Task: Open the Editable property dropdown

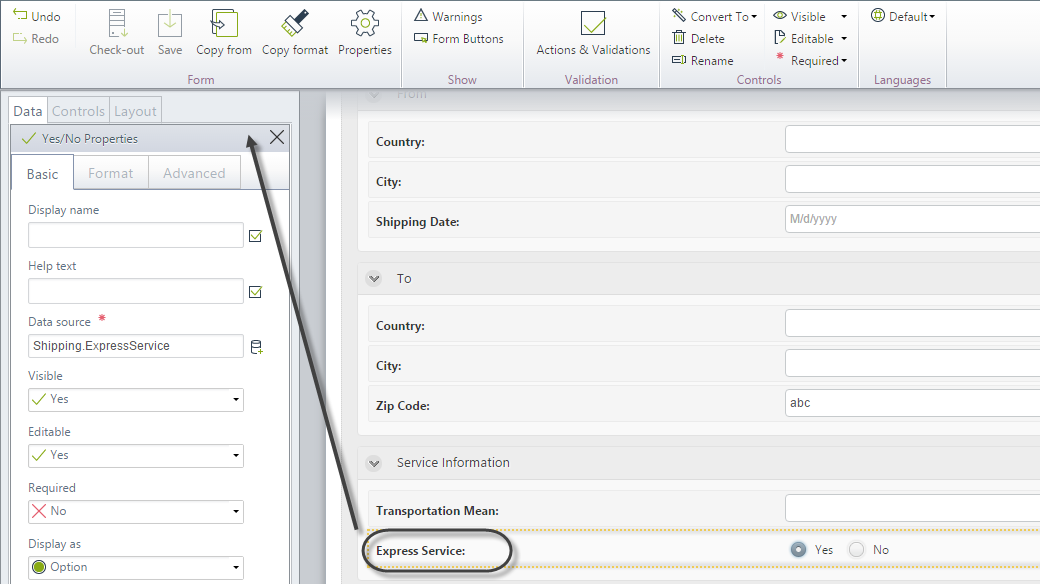Action: coord(135,455)
